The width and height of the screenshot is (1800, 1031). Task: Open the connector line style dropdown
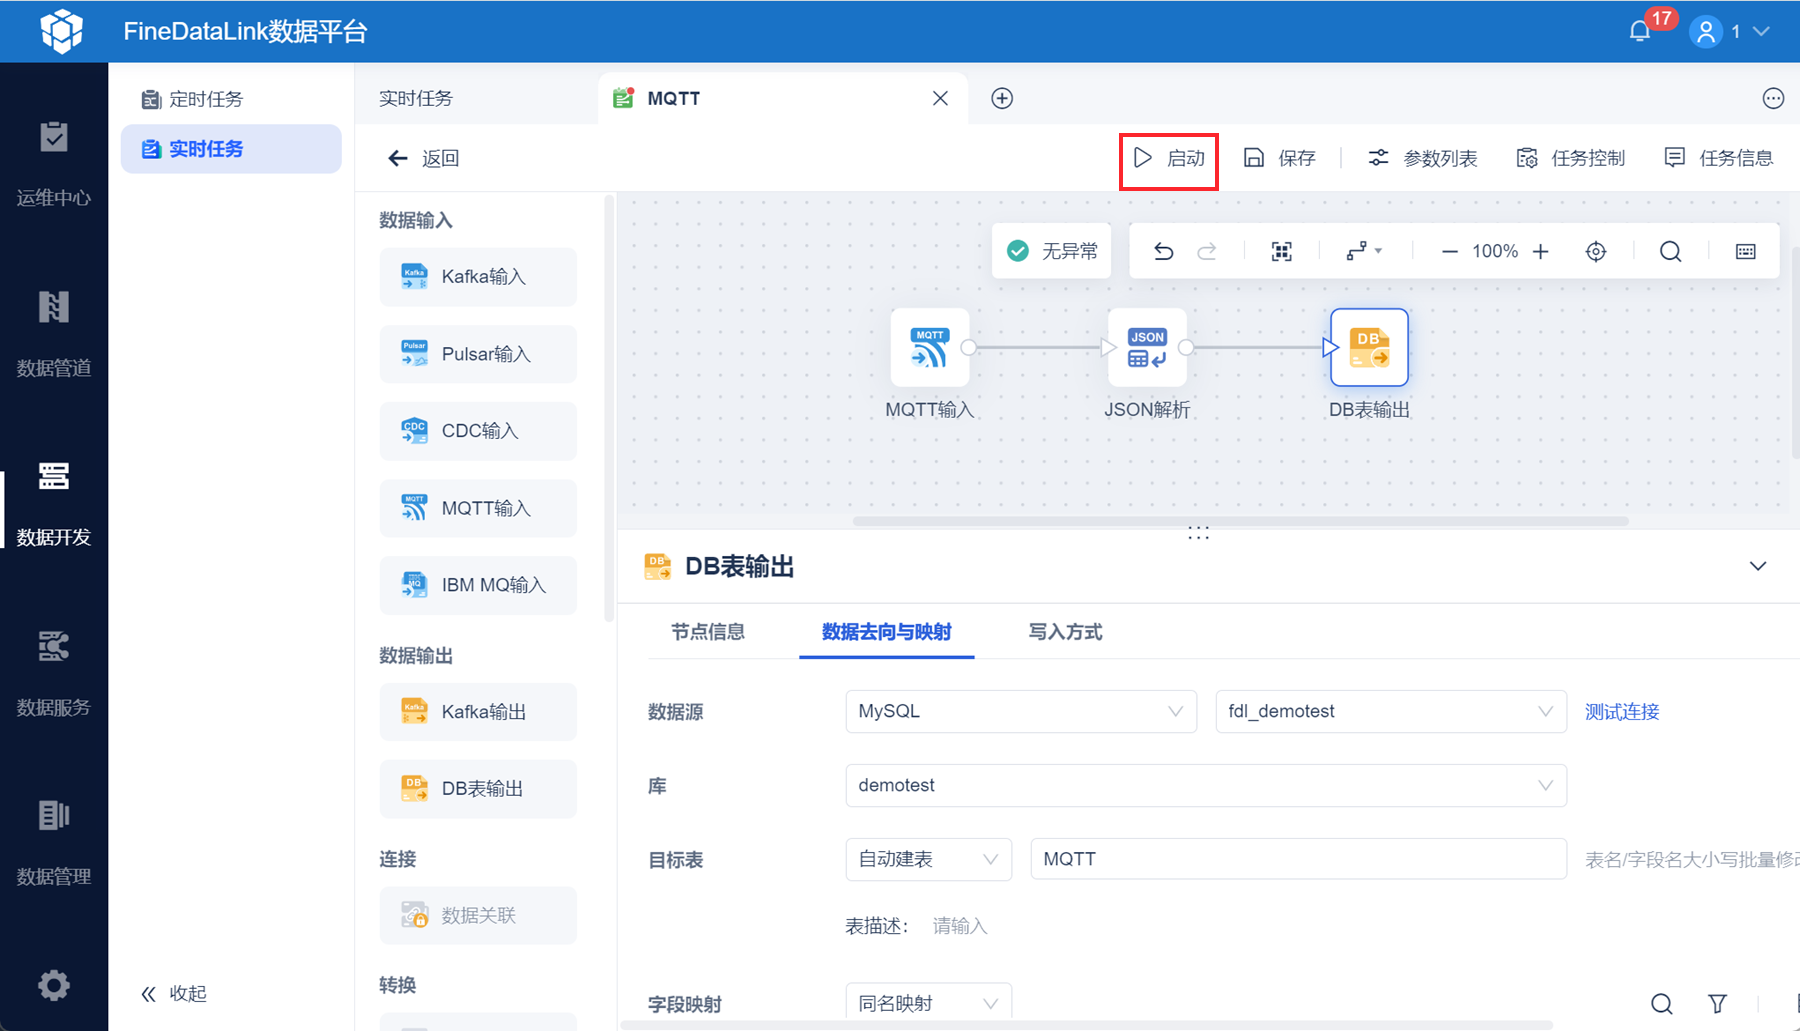[x=1364, y=251]
